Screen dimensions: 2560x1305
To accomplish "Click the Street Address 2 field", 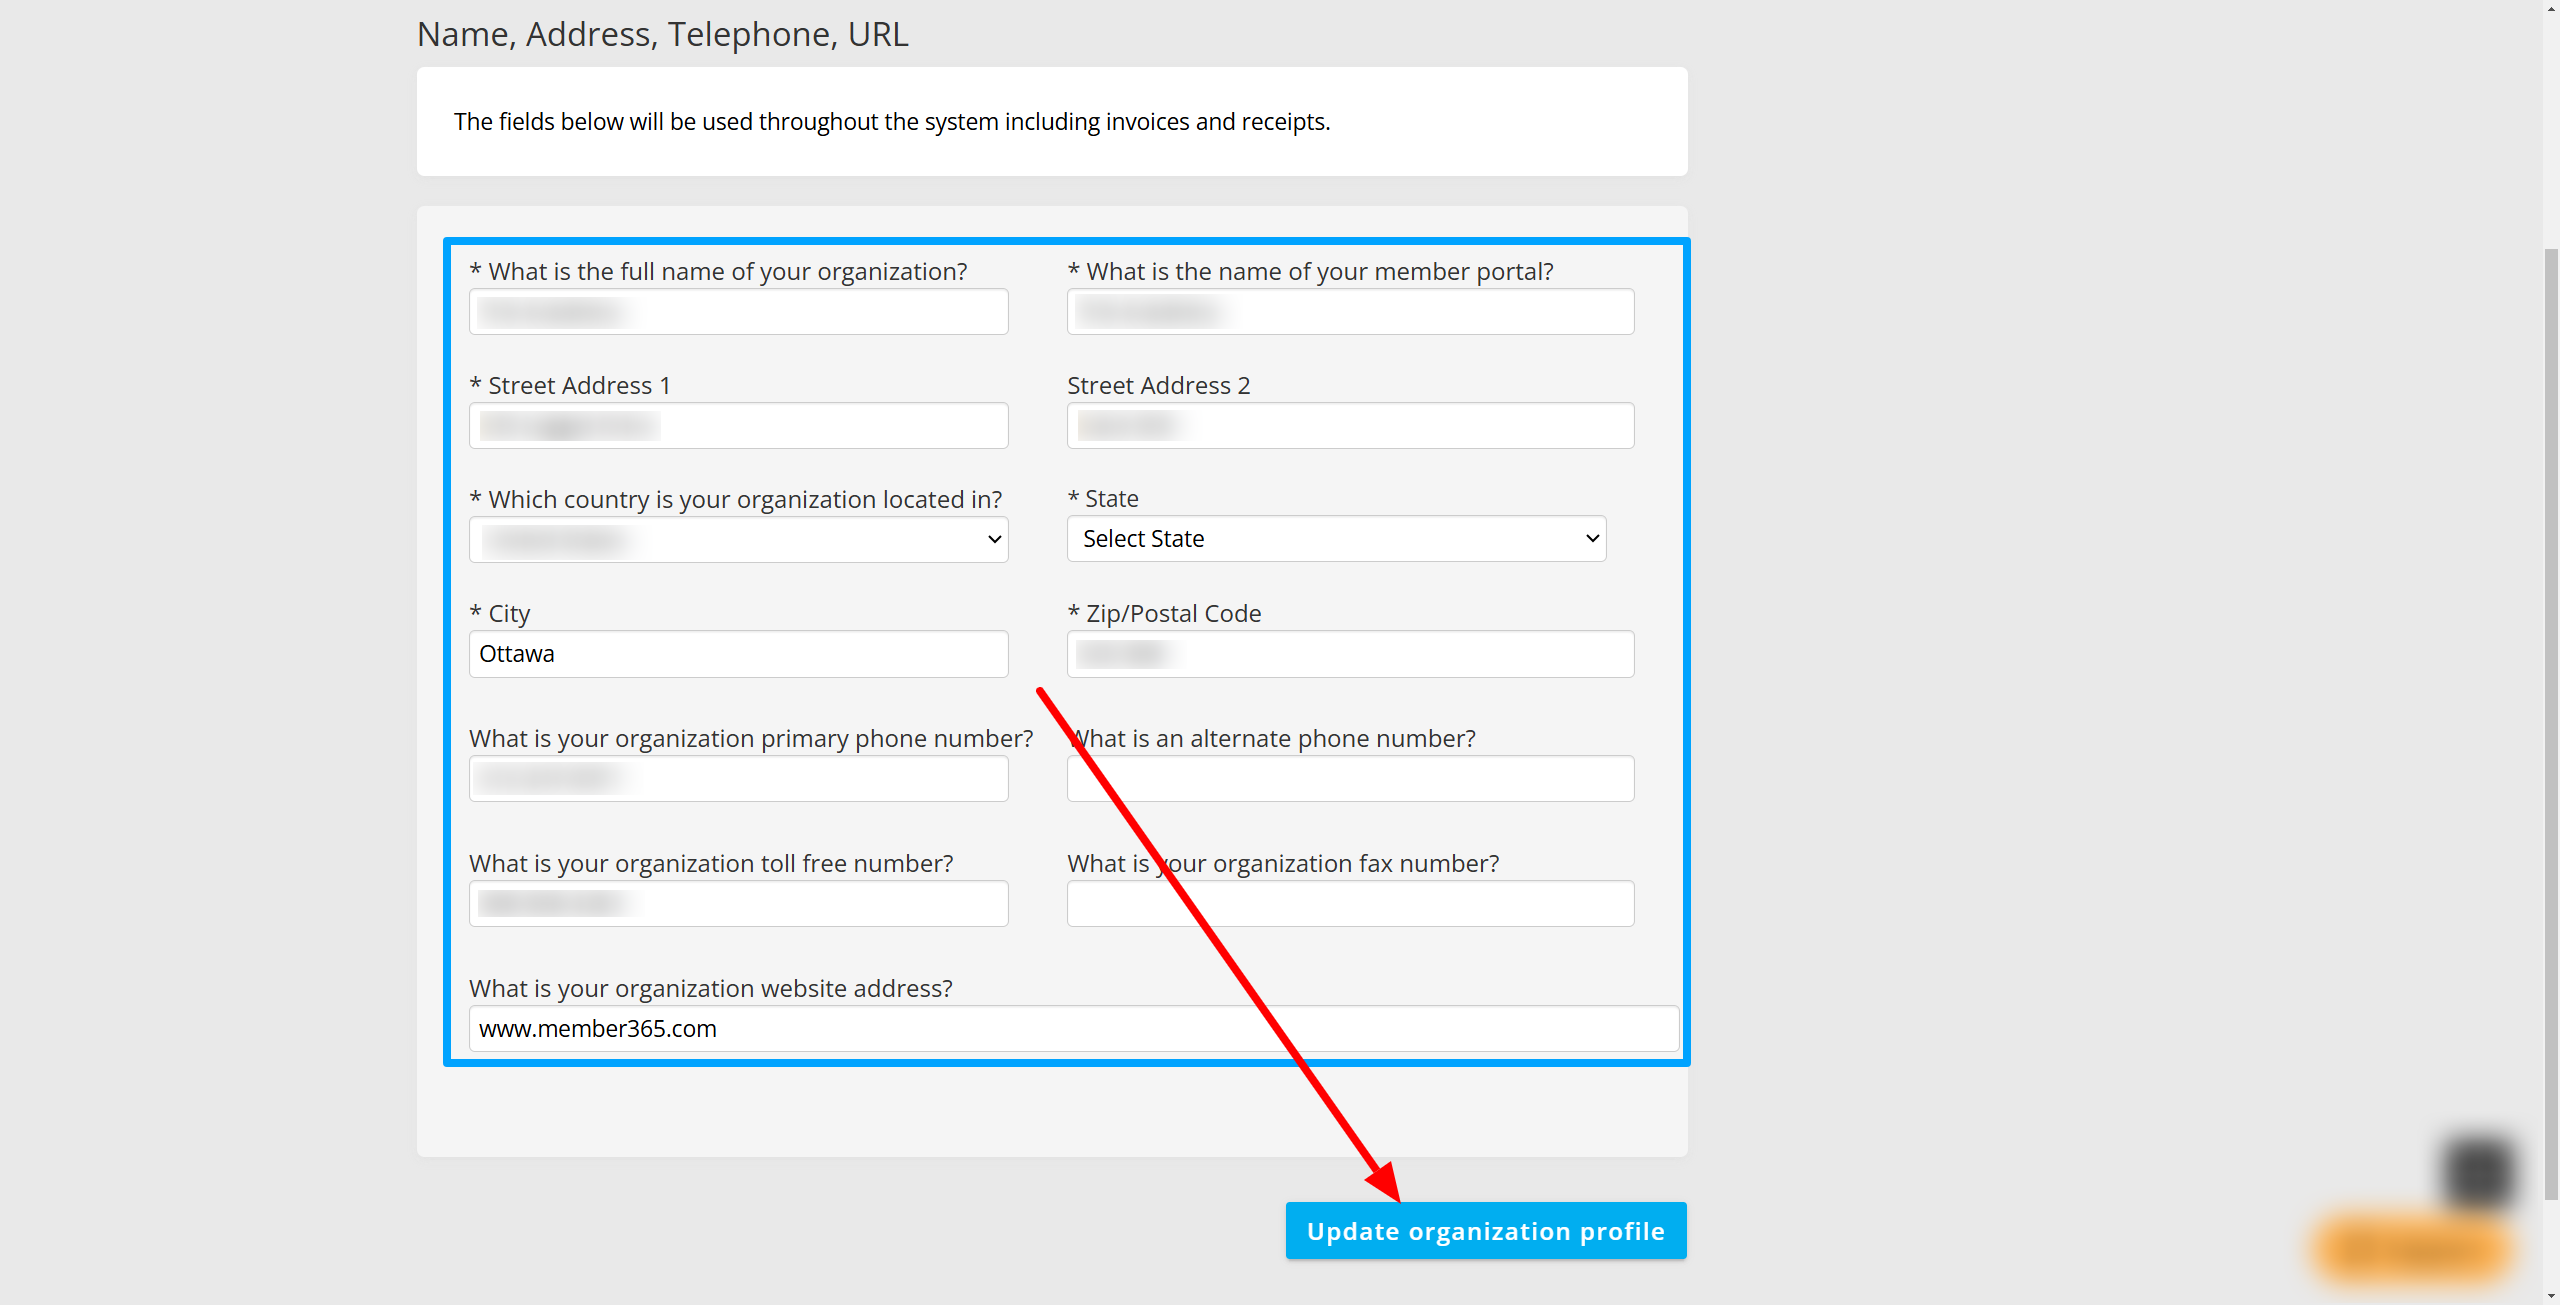I will pos(1351,426).
